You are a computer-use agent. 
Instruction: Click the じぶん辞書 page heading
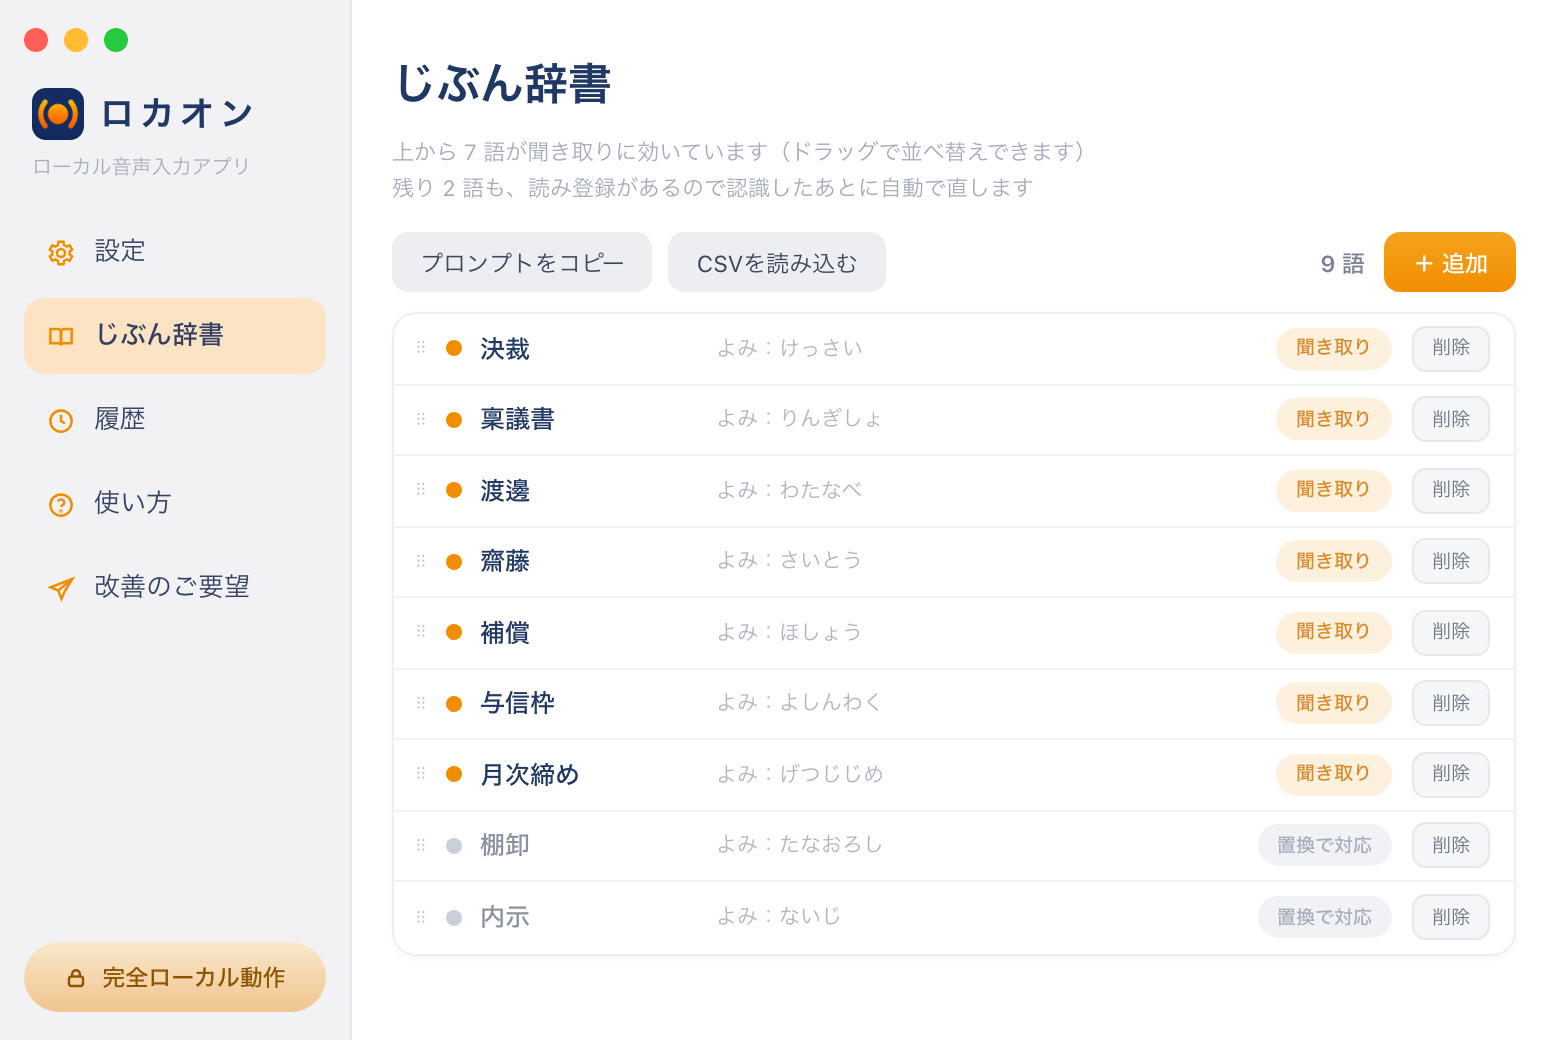point(503,84)
